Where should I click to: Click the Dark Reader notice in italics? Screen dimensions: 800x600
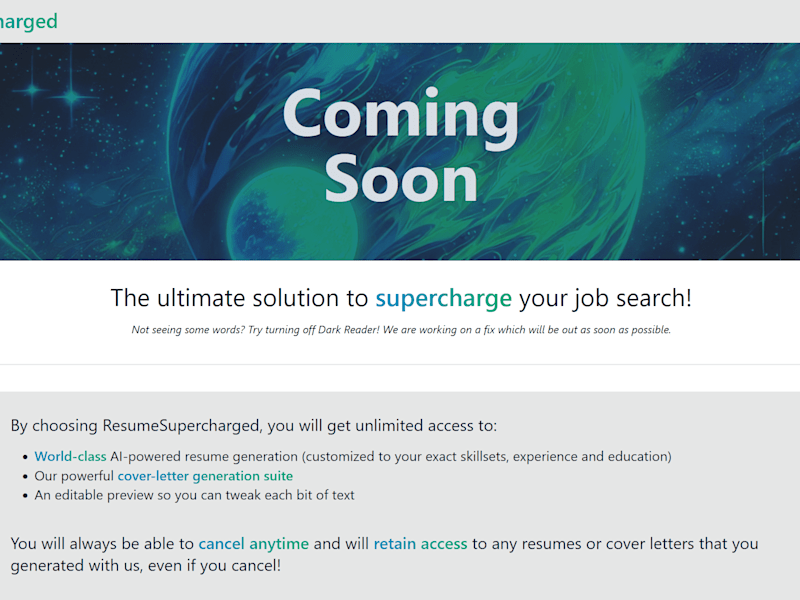(x=401, y=330)
